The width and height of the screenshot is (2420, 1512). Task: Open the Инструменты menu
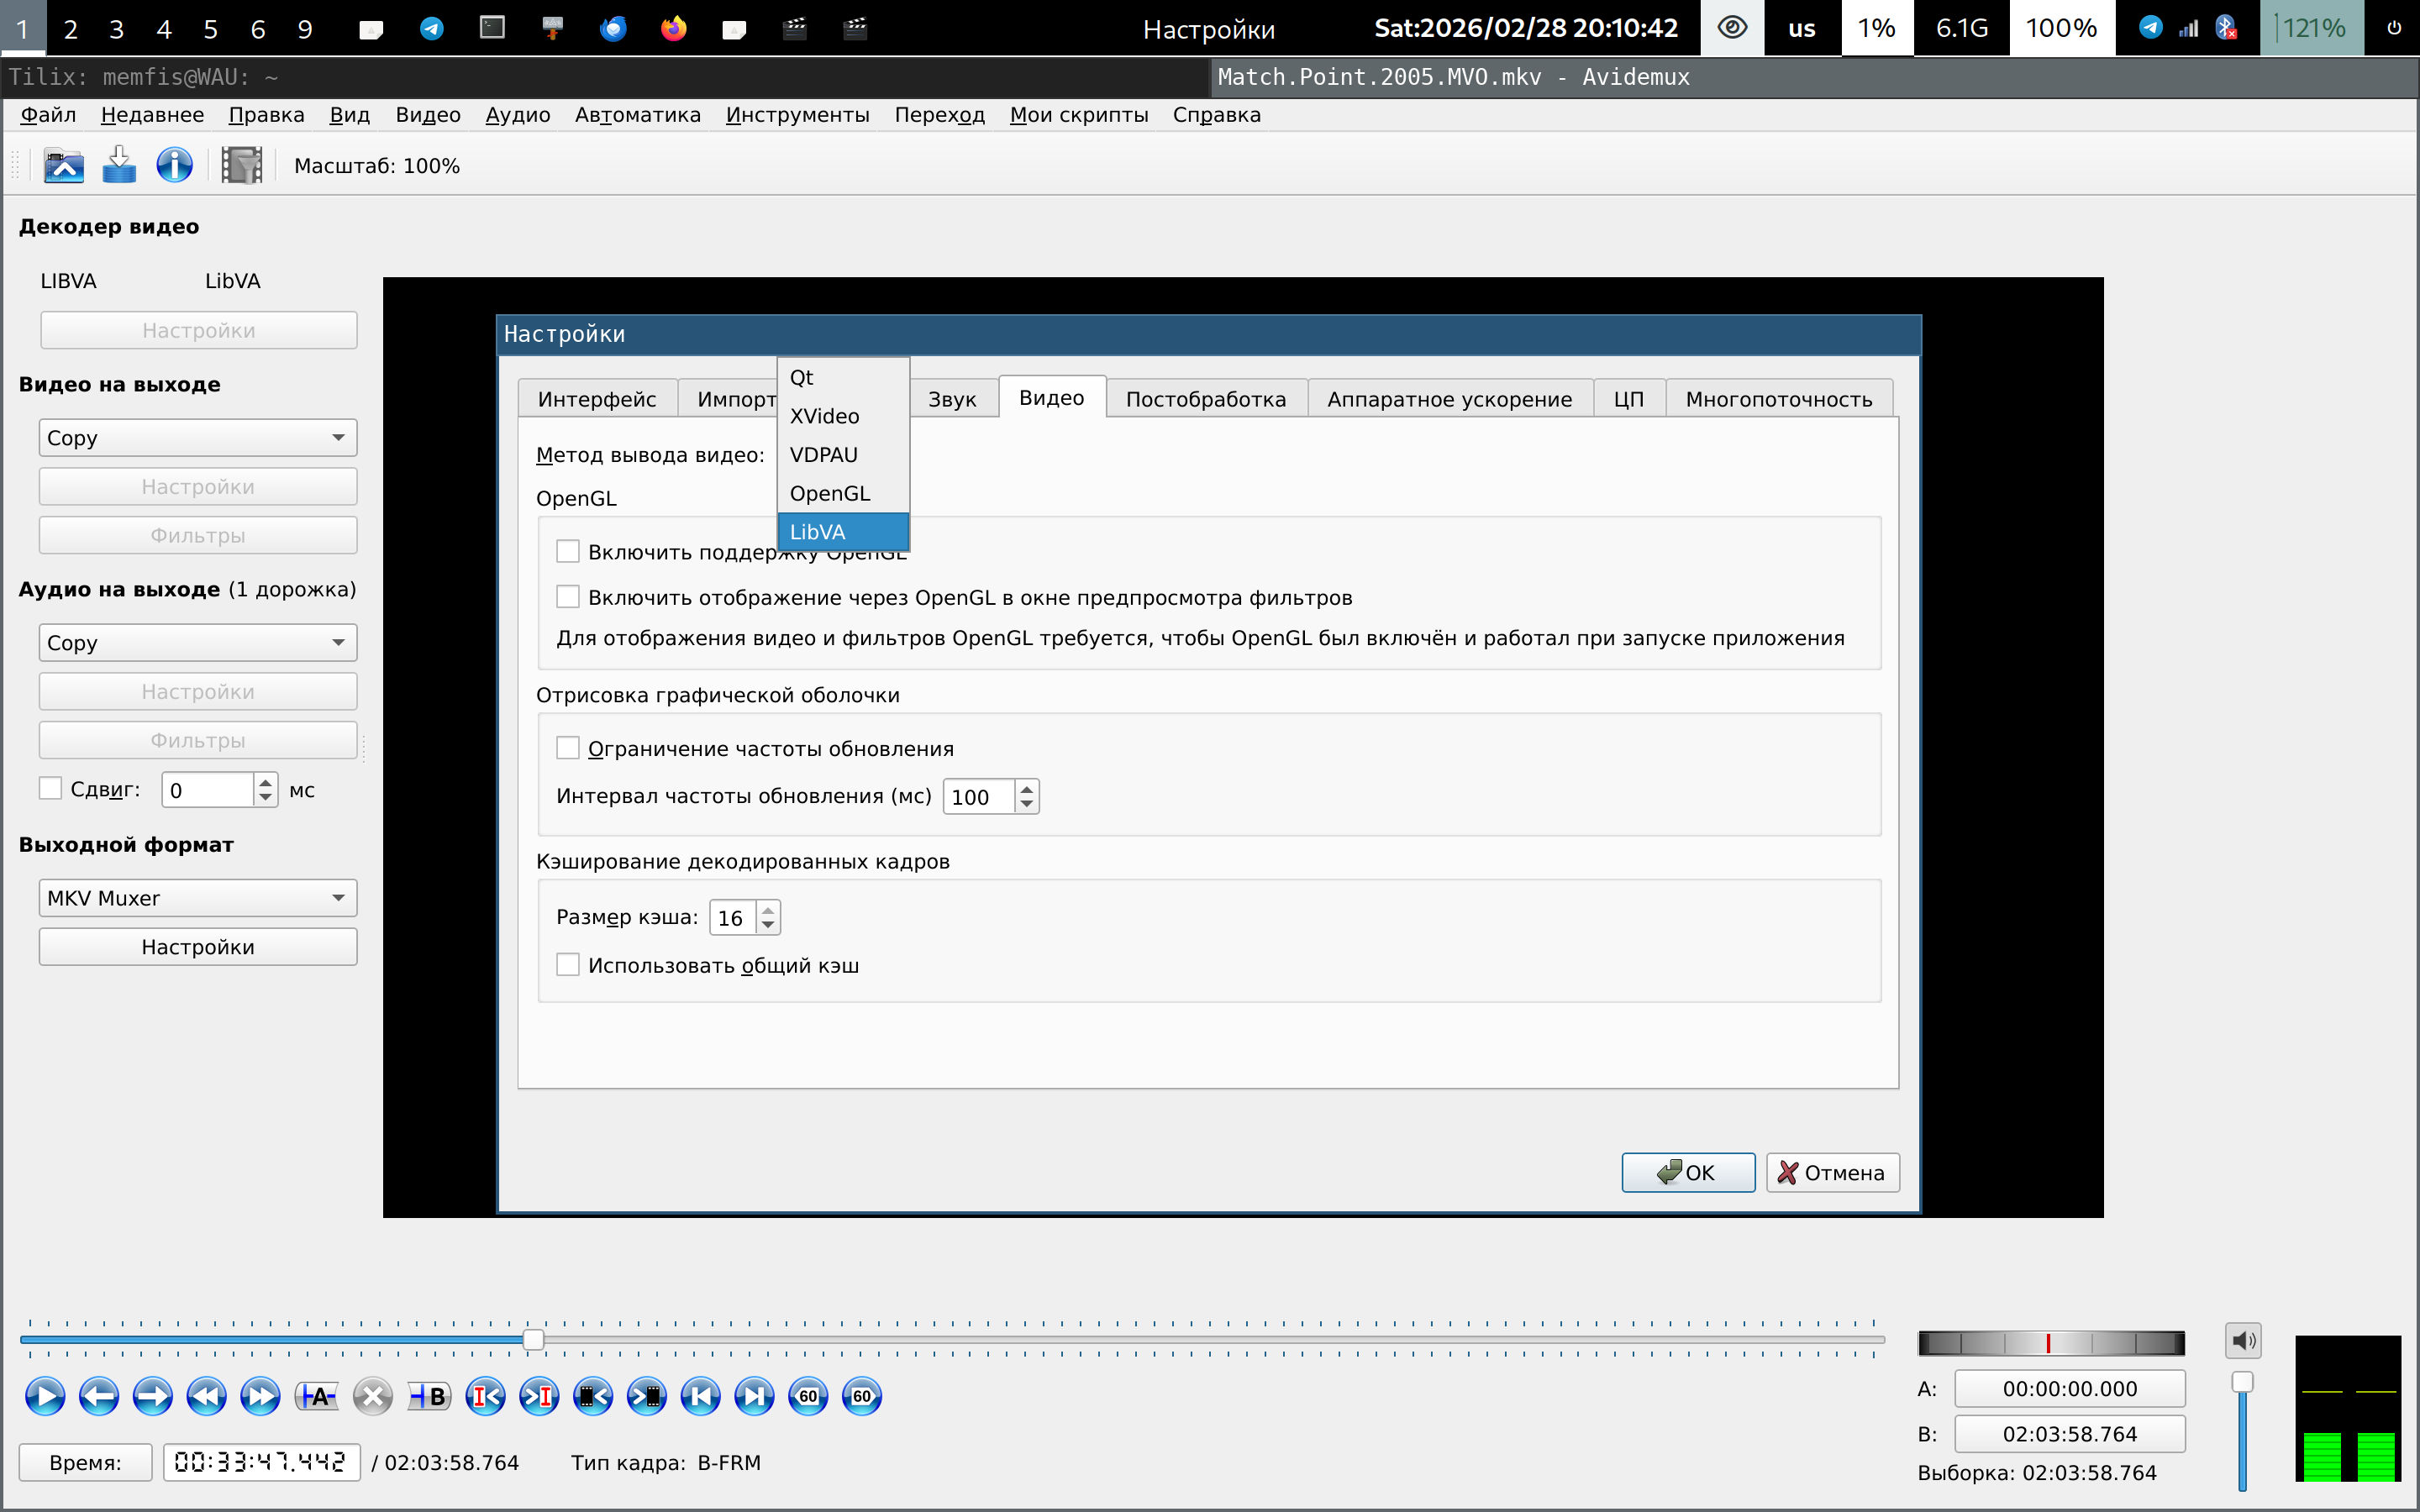coord(797,115)
